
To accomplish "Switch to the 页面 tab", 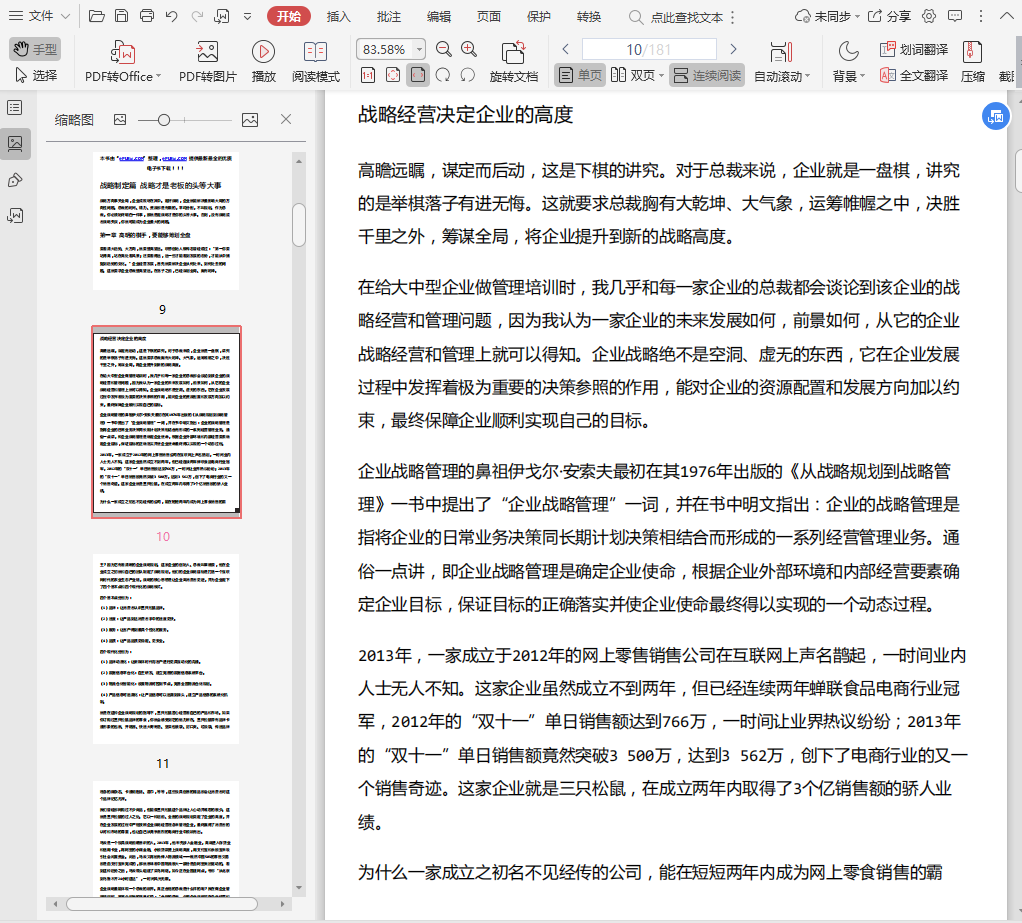I will point(488,16).
